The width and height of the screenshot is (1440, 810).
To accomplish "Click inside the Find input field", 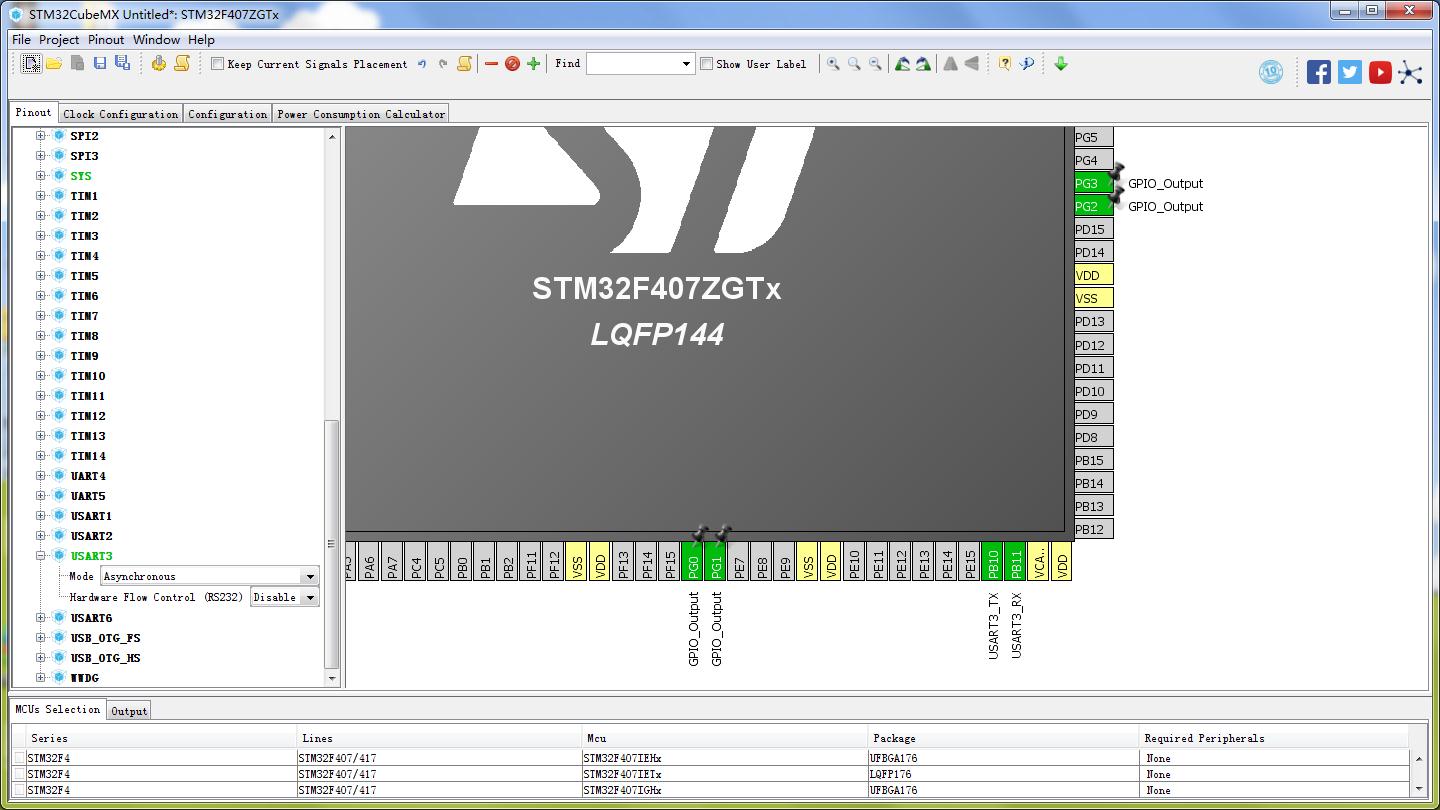I will 633,64.
